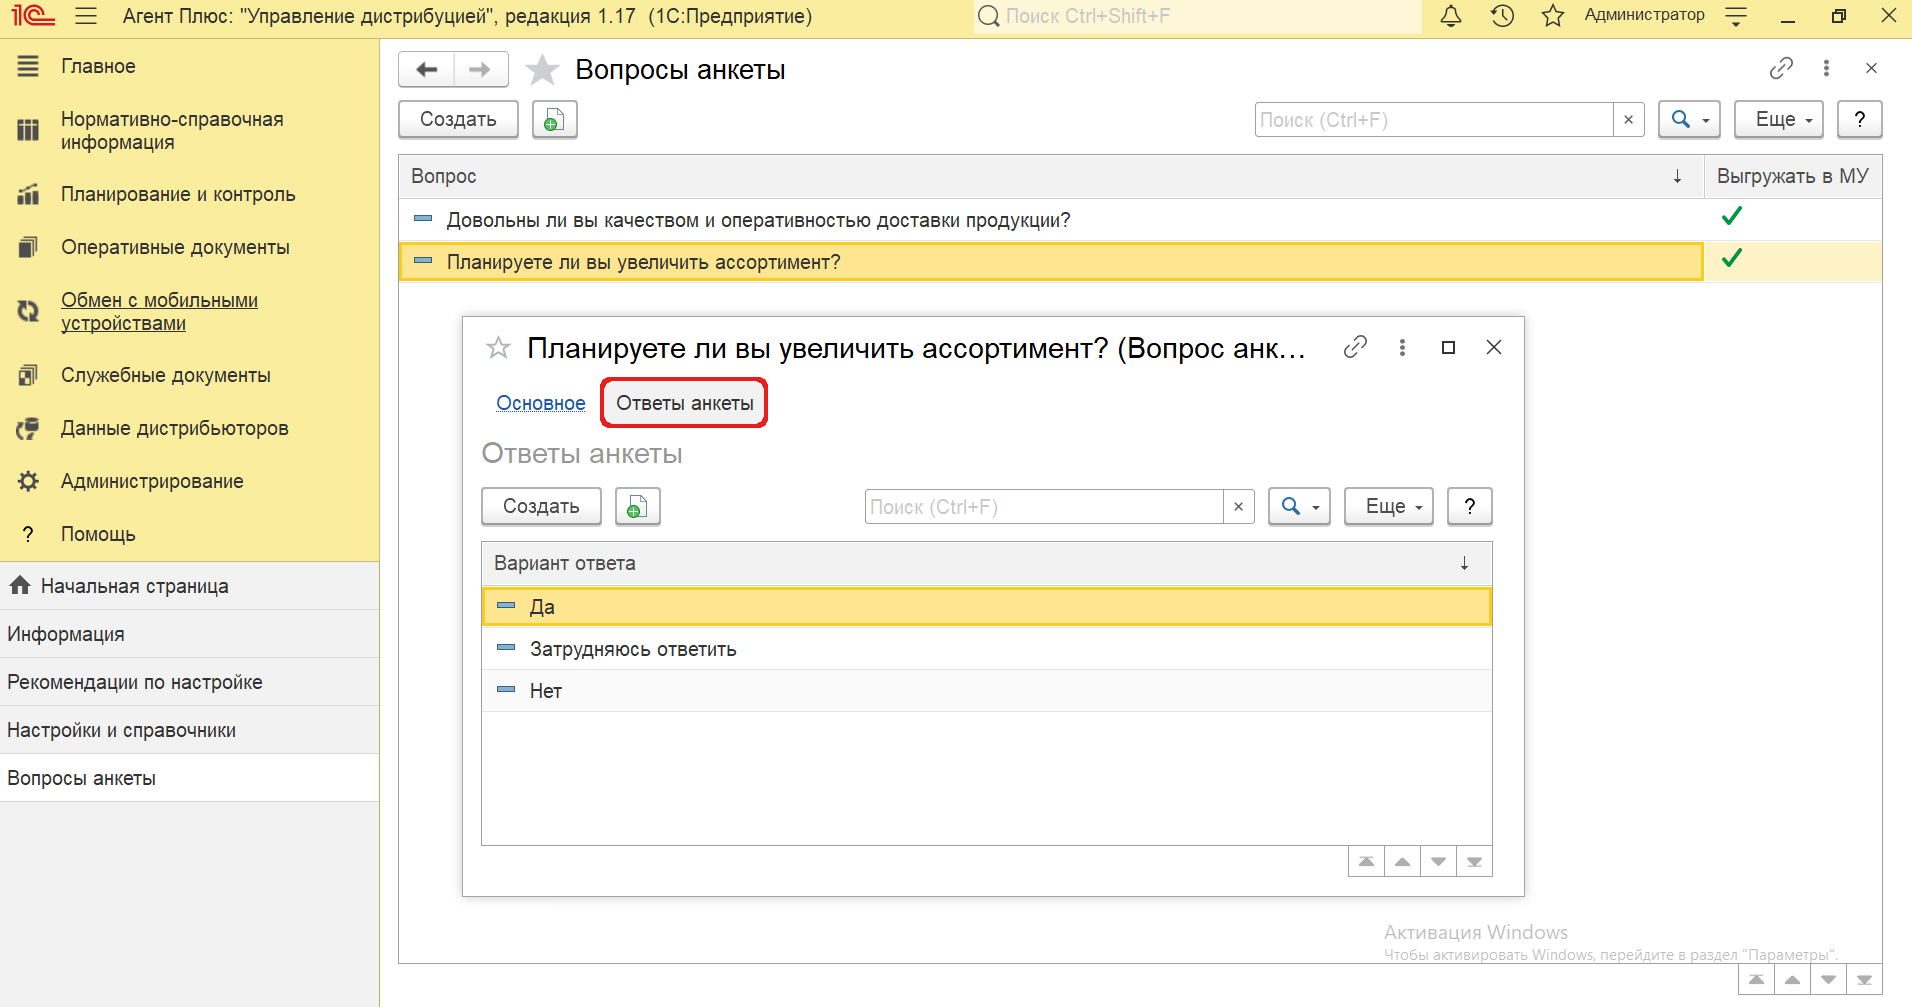The width and height of the screenshot is (1912, 1007).
Task: Click Создать in Вопросы анкеты toolbar
Action: [x=458, y=120]
